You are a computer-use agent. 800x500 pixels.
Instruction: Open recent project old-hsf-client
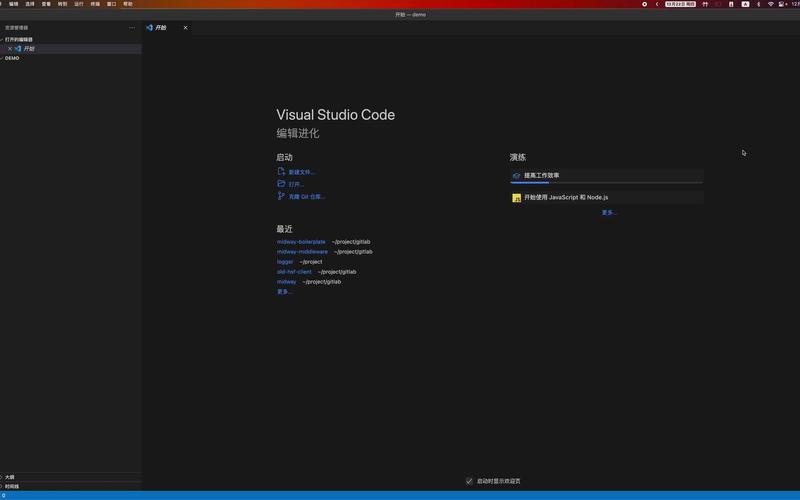pyautogui.click(x=294, y=272)
